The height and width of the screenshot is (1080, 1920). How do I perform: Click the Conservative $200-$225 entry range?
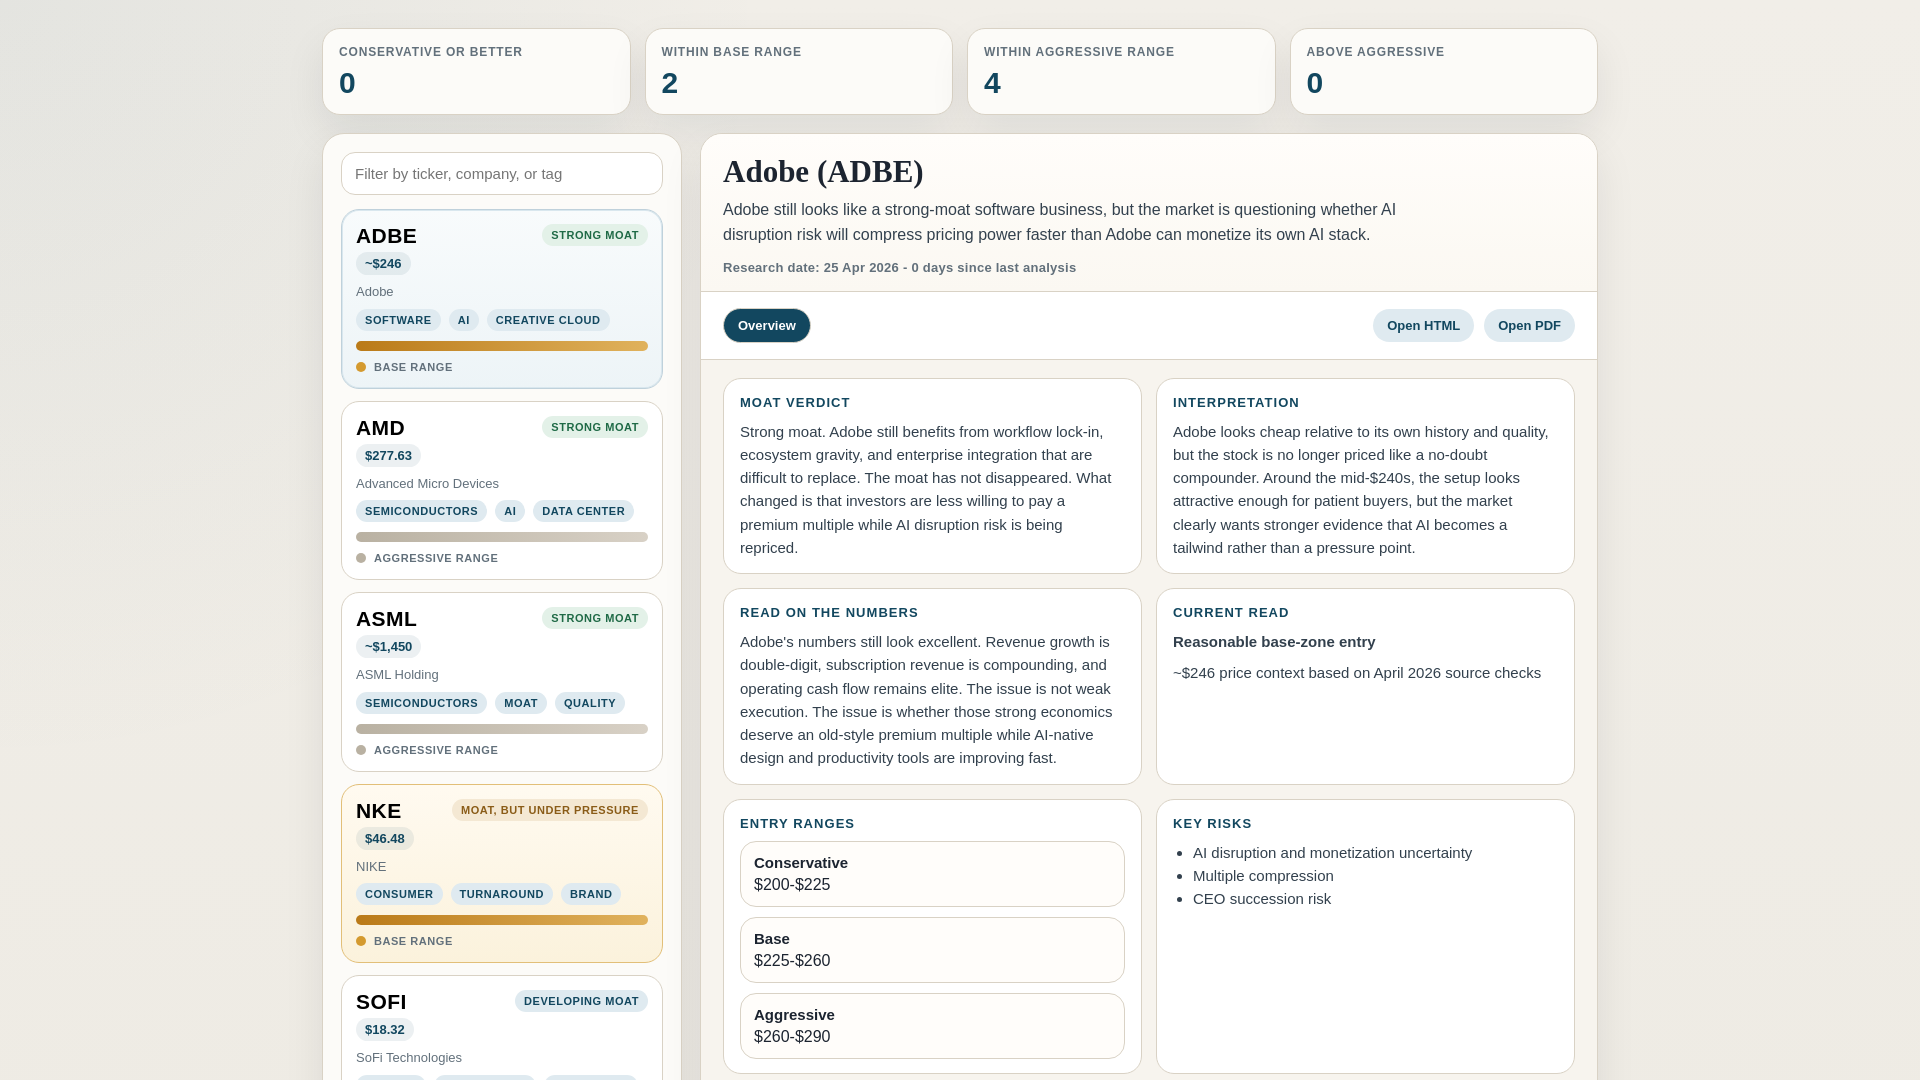point(932,874)
